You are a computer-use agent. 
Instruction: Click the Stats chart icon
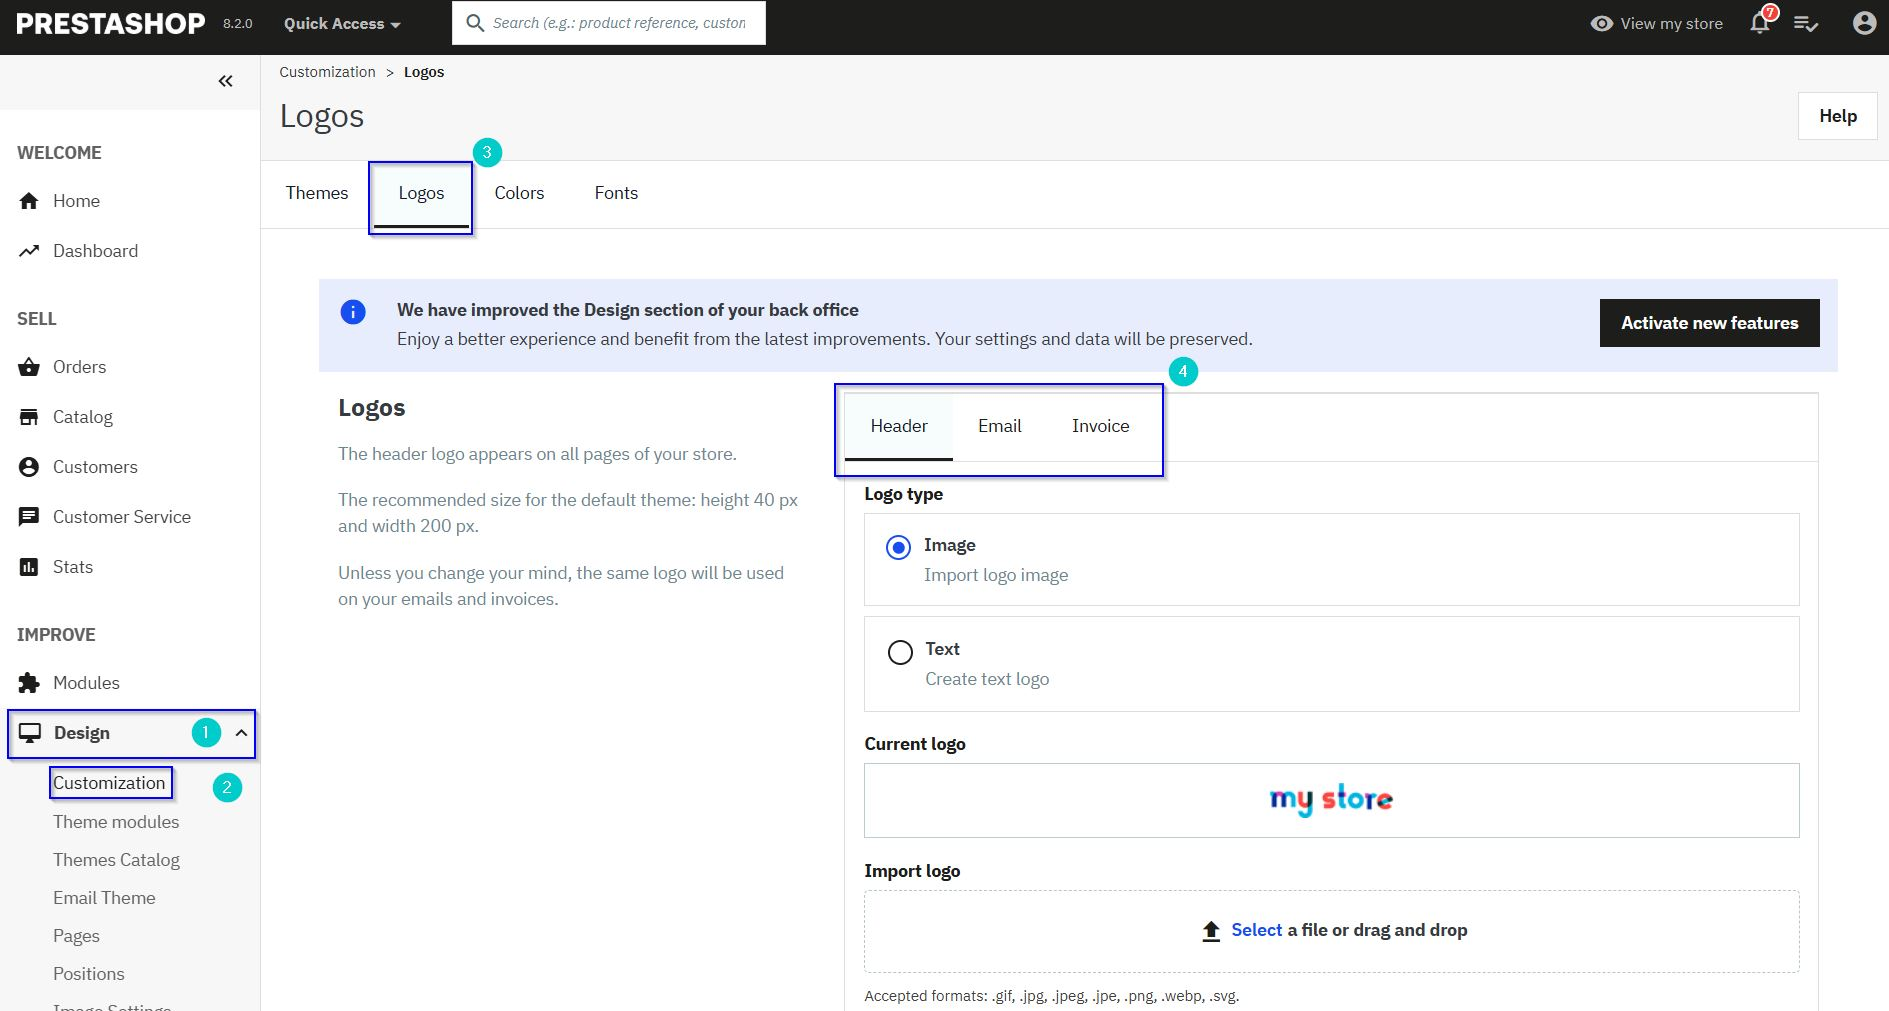tap(29, 567)
